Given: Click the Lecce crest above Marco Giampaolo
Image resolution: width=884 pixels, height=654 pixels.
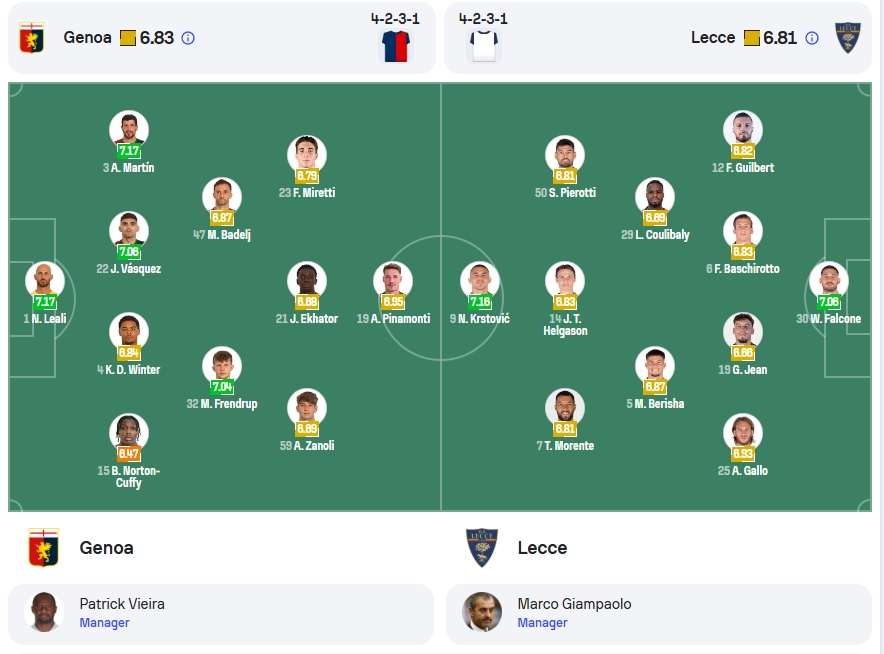Looking at the screenshot, I should [x=481, y=547].
